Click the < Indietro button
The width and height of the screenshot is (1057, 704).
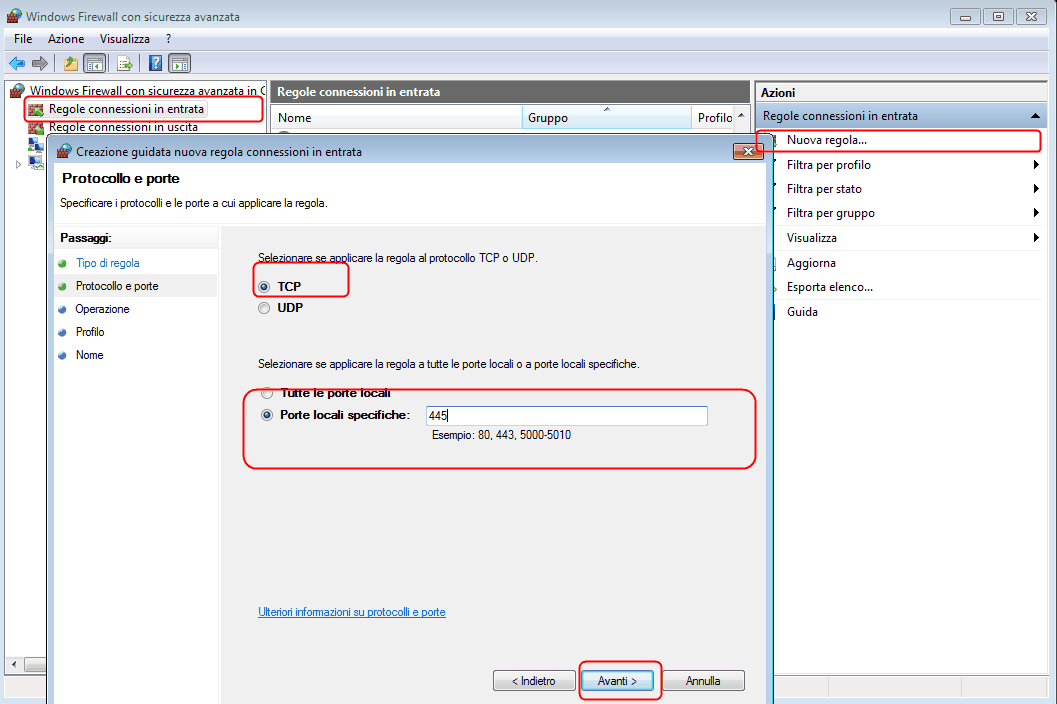(x=534, y=681)
